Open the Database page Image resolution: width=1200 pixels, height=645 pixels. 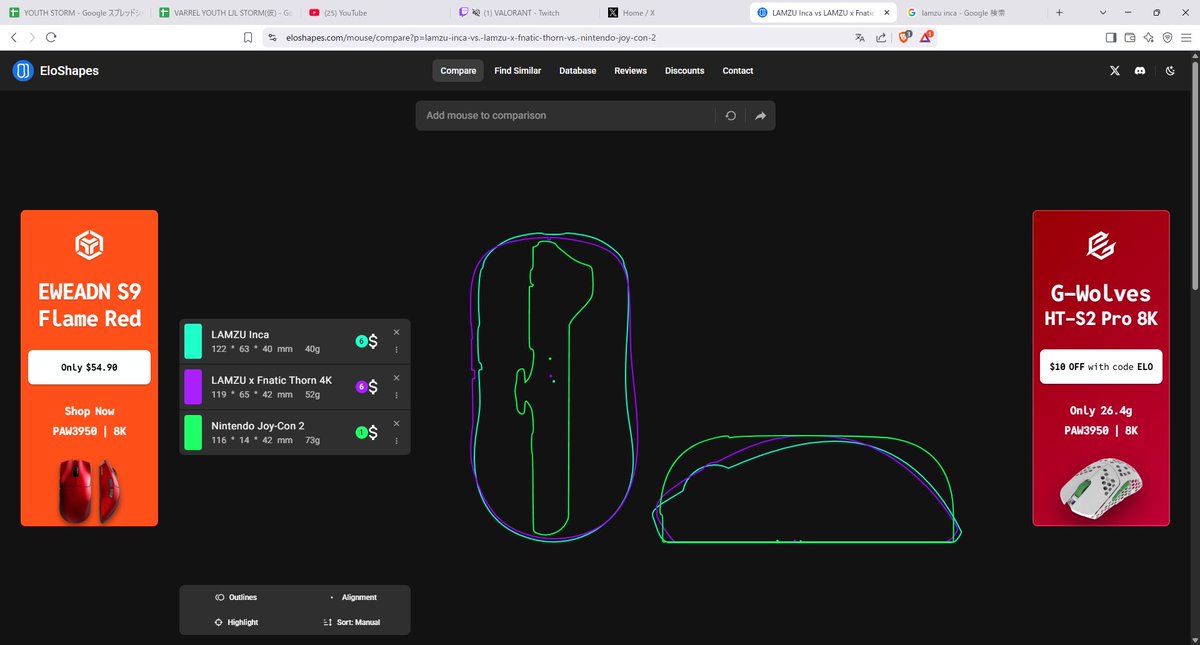pos(578,71)
